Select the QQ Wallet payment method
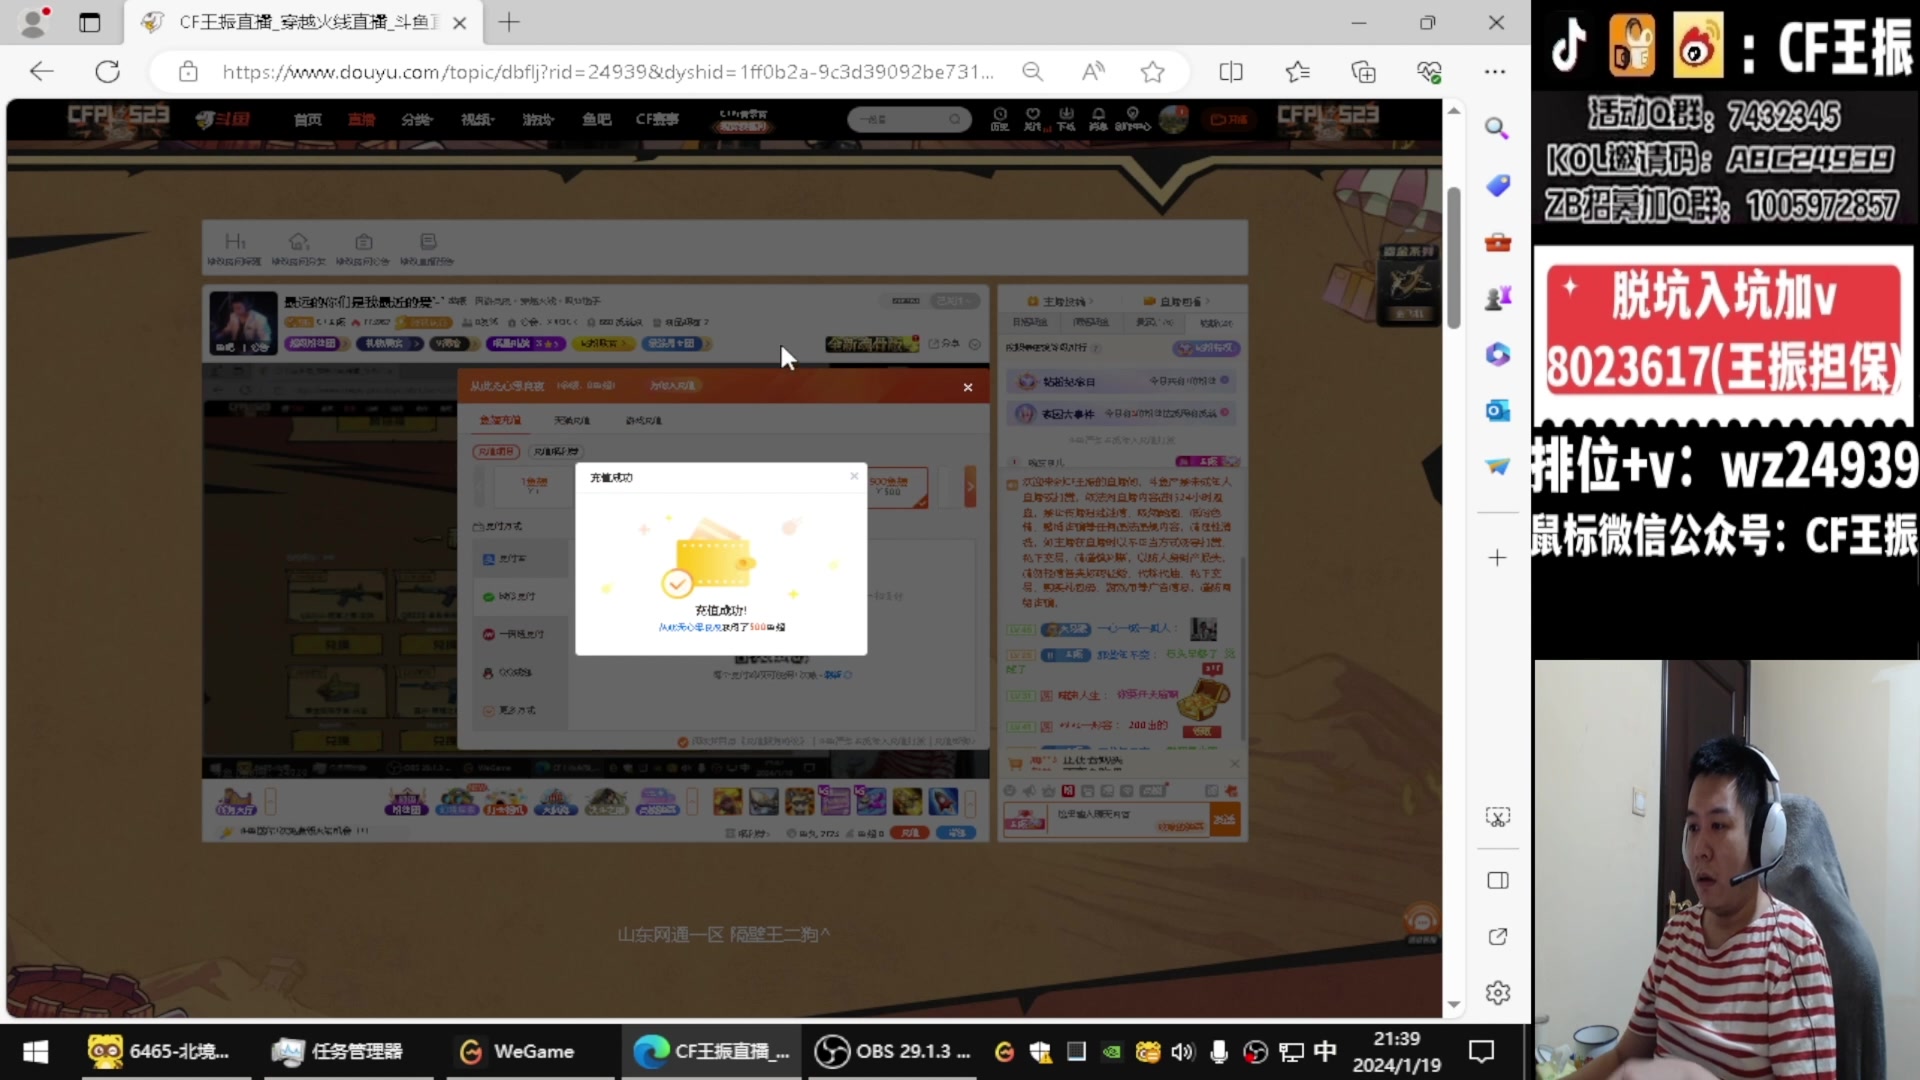This screenshot has width=1920, height=1080. pos(490,673)
